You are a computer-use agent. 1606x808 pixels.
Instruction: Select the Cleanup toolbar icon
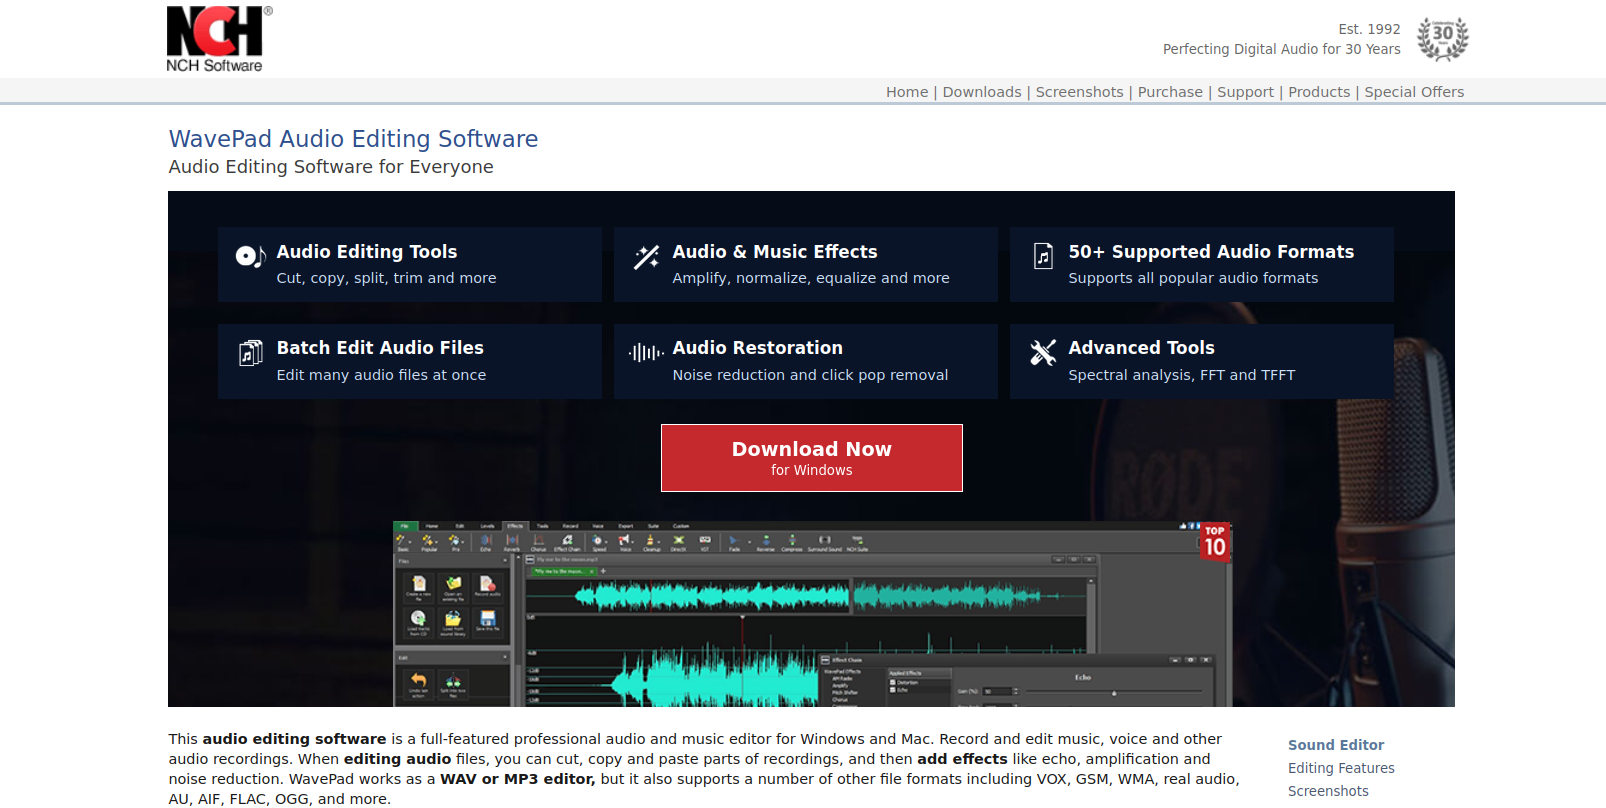pyautogui.click(x=652, y=541)
